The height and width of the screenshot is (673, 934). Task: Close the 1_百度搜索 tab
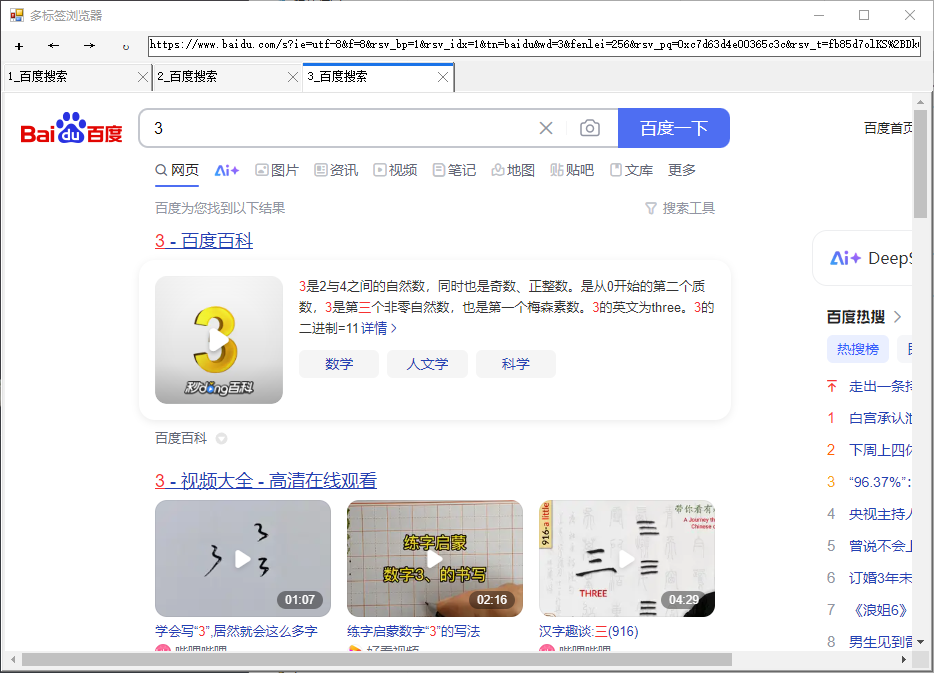142,77
